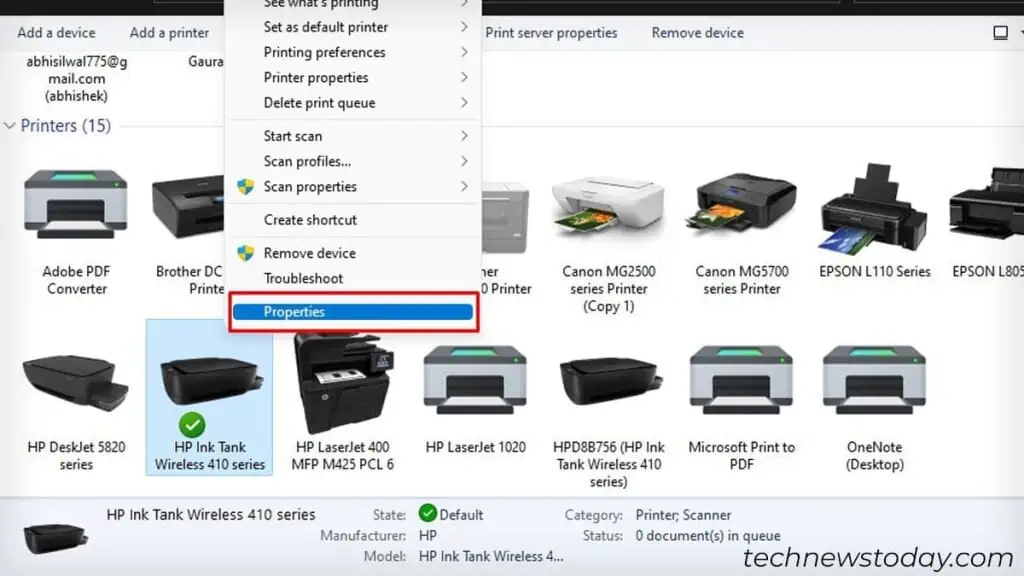
Task: Click the Print server properties button
Action: tap(552, 32)
